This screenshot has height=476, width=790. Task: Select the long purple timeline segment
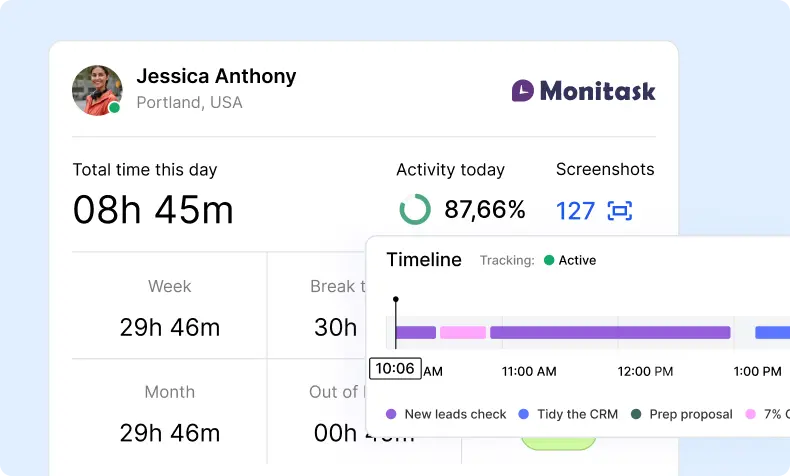(610, 332)
